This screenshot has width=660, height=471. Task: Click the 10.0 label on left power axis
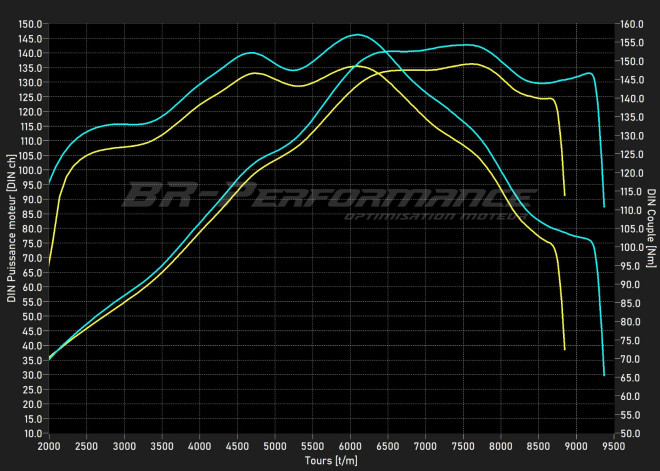pyautogui.click(x=32, y=434)
